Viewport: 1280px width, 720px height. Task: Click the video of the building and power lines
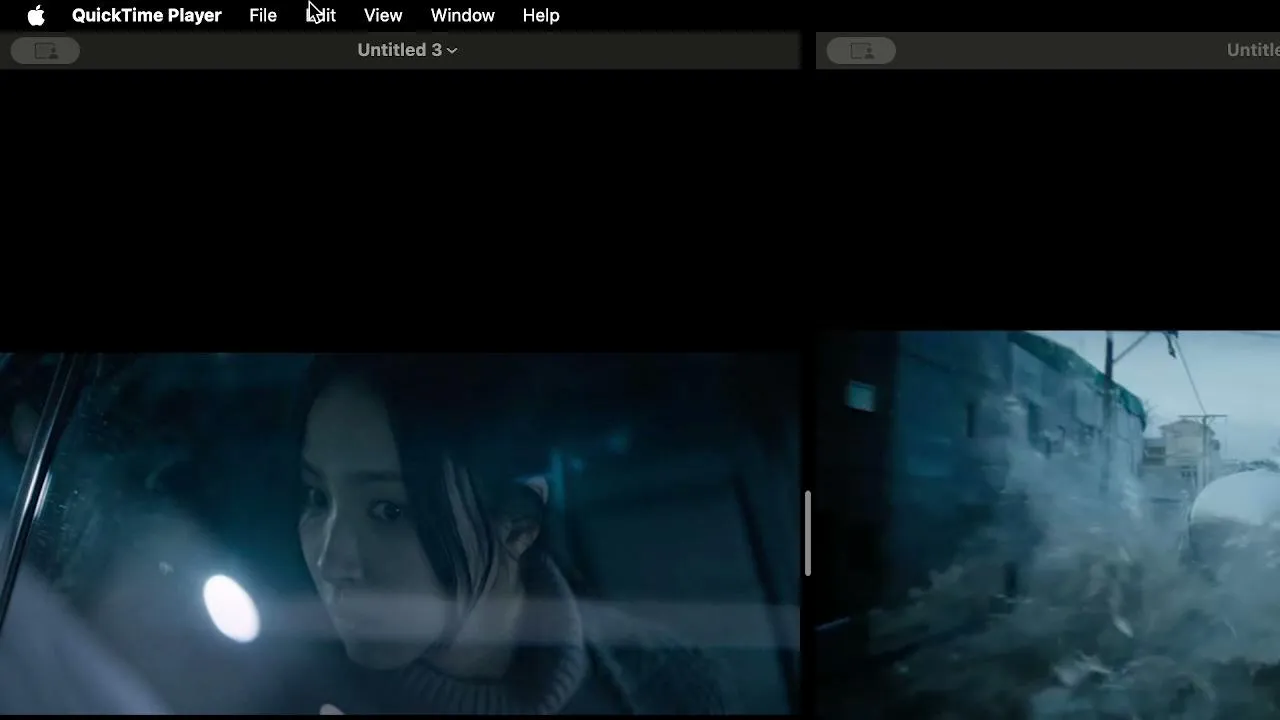1048,524
